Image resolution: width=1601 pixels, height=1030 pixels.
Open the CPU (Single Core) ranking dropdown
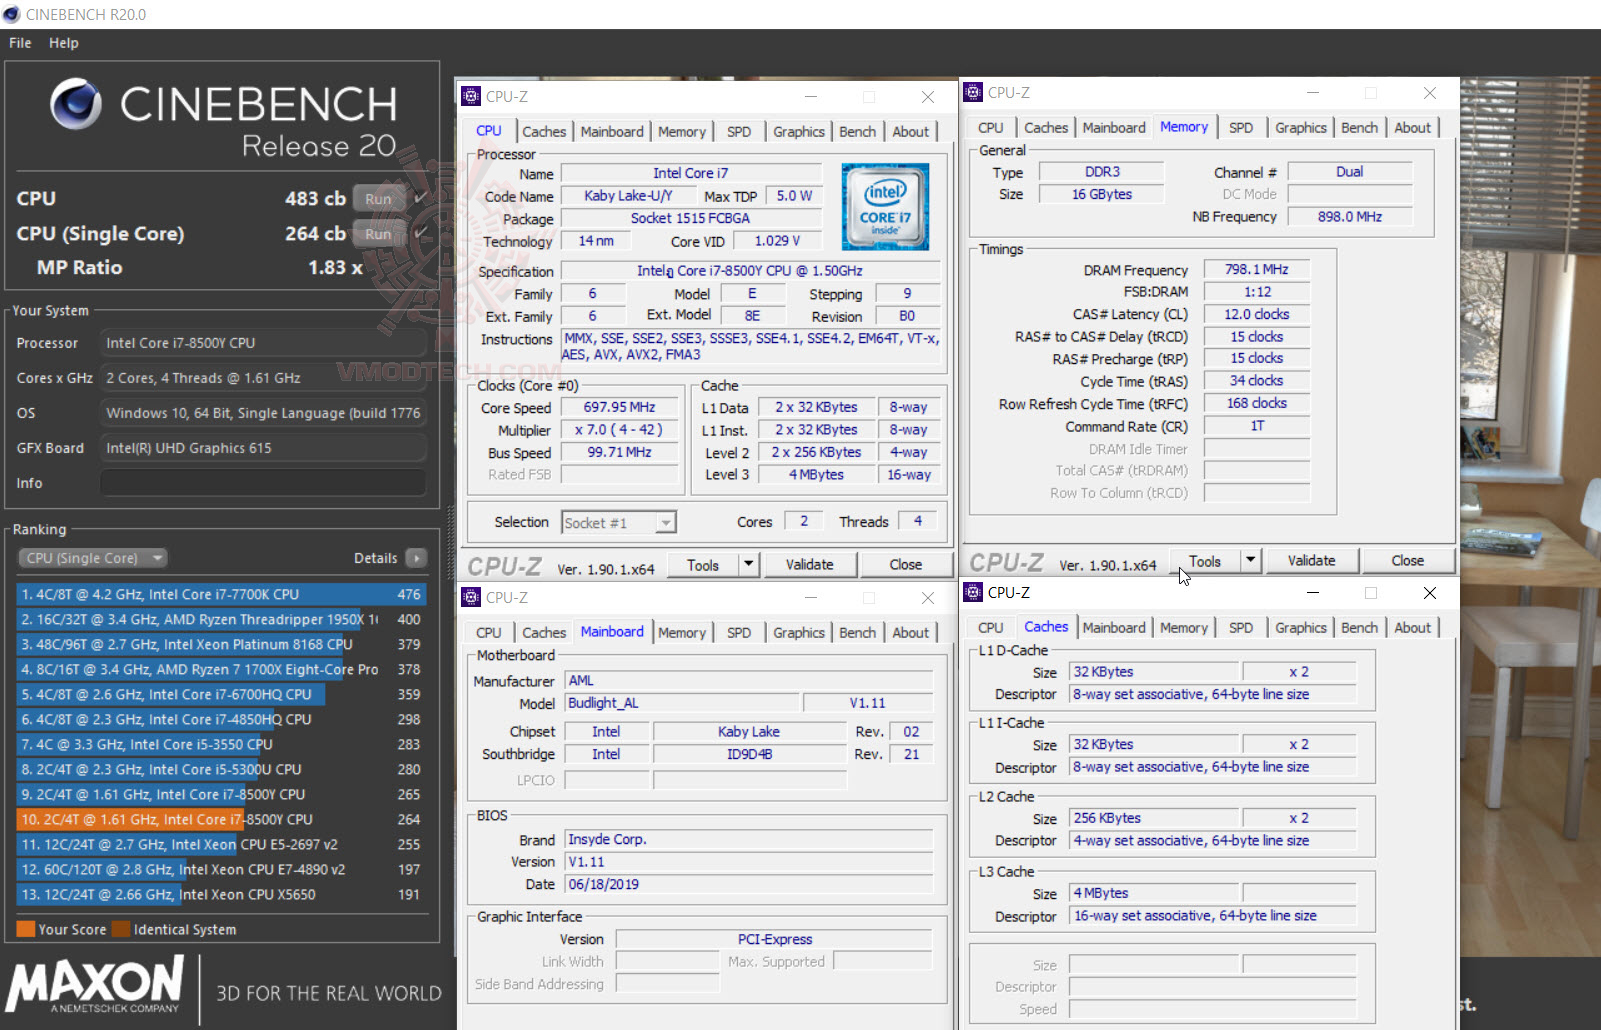(x=92, y=558)
